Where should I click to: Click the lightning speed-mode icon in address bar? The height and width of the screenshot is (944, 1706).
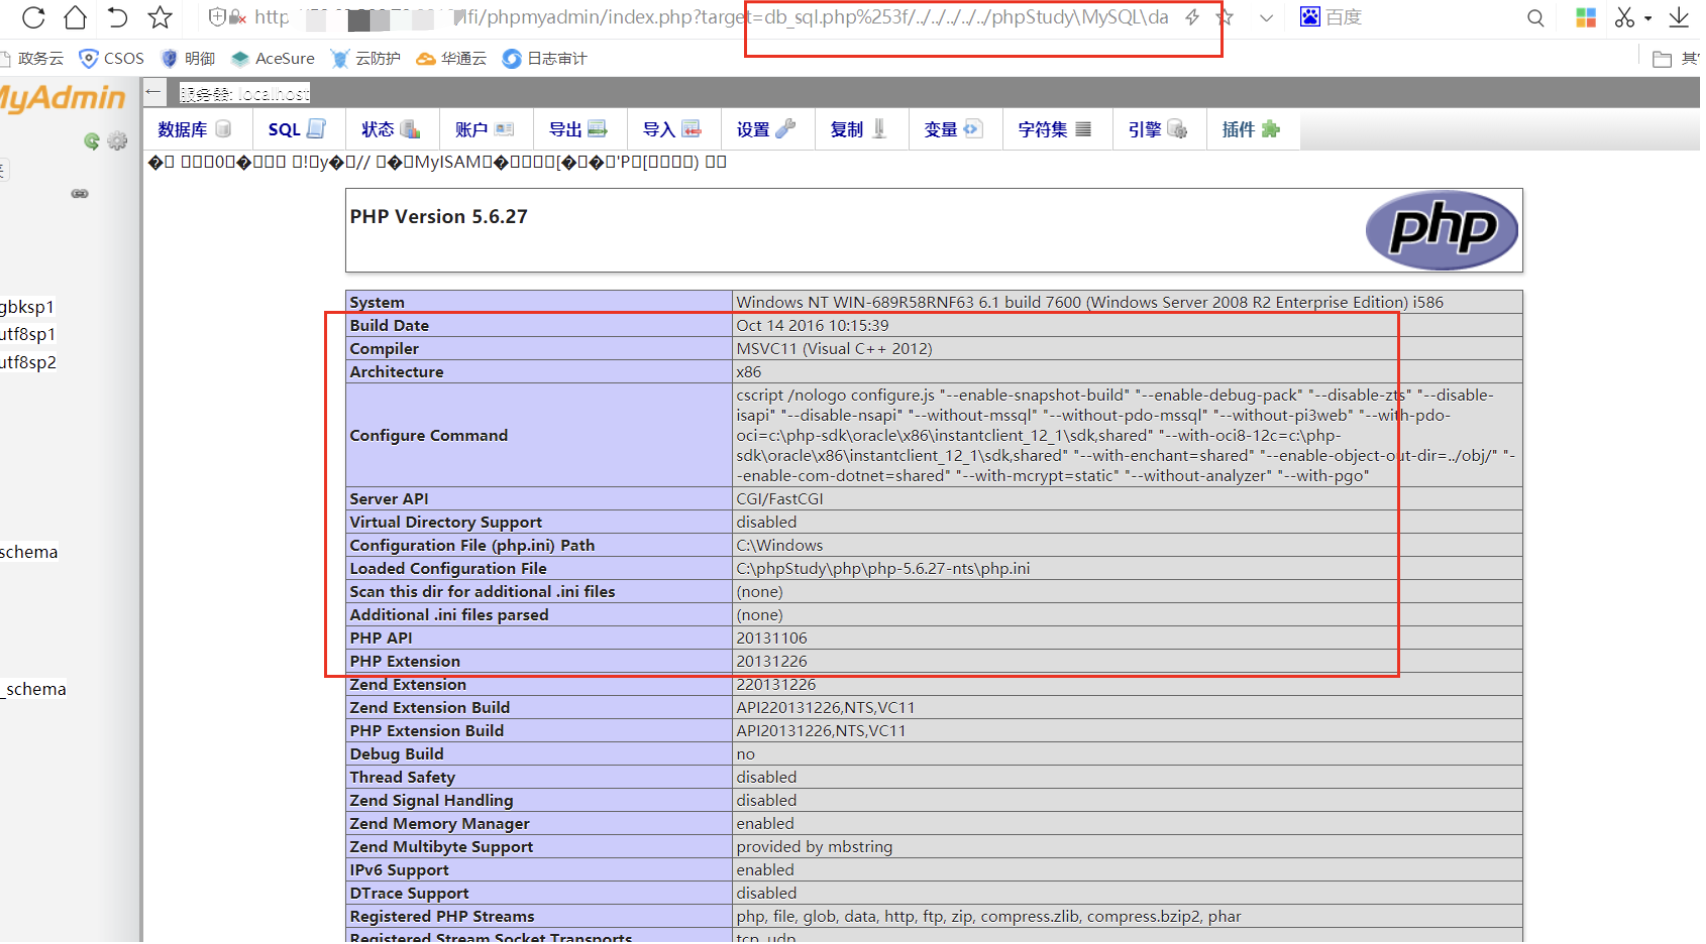(1192, 17)
